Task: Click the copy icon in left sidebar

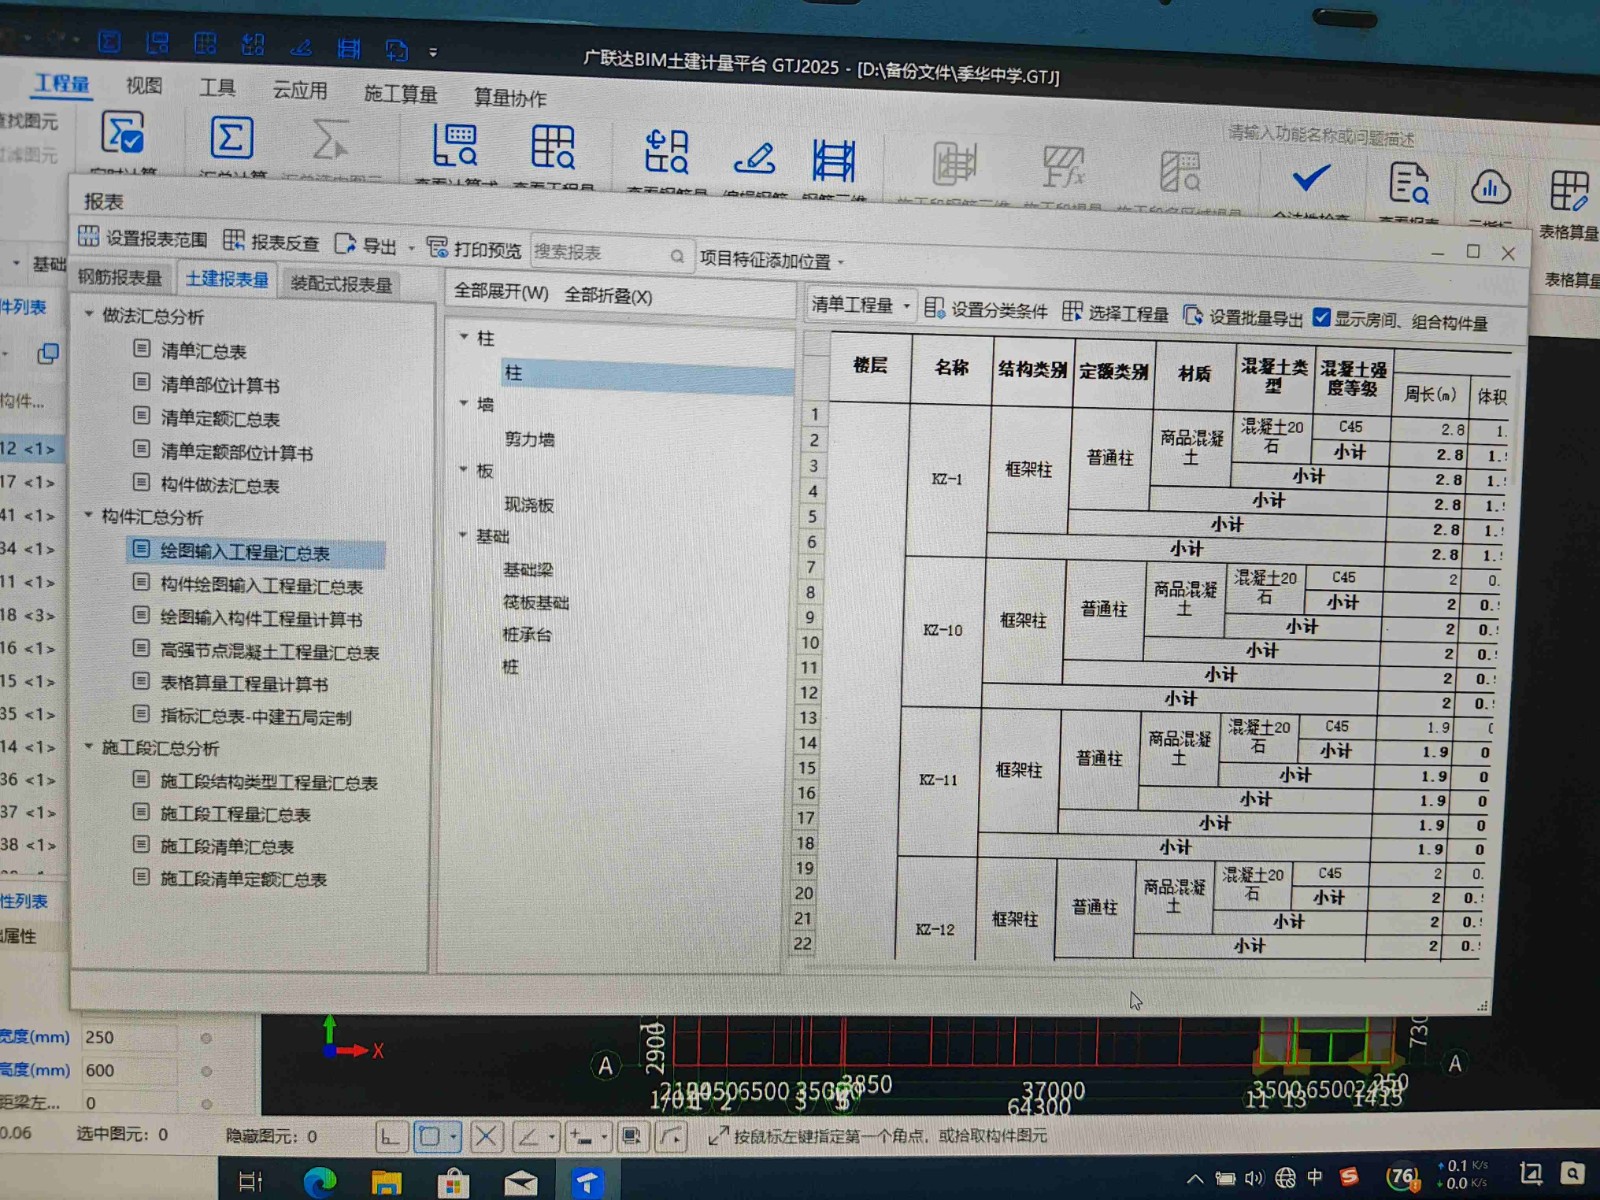Action: [x=47, y=353]
